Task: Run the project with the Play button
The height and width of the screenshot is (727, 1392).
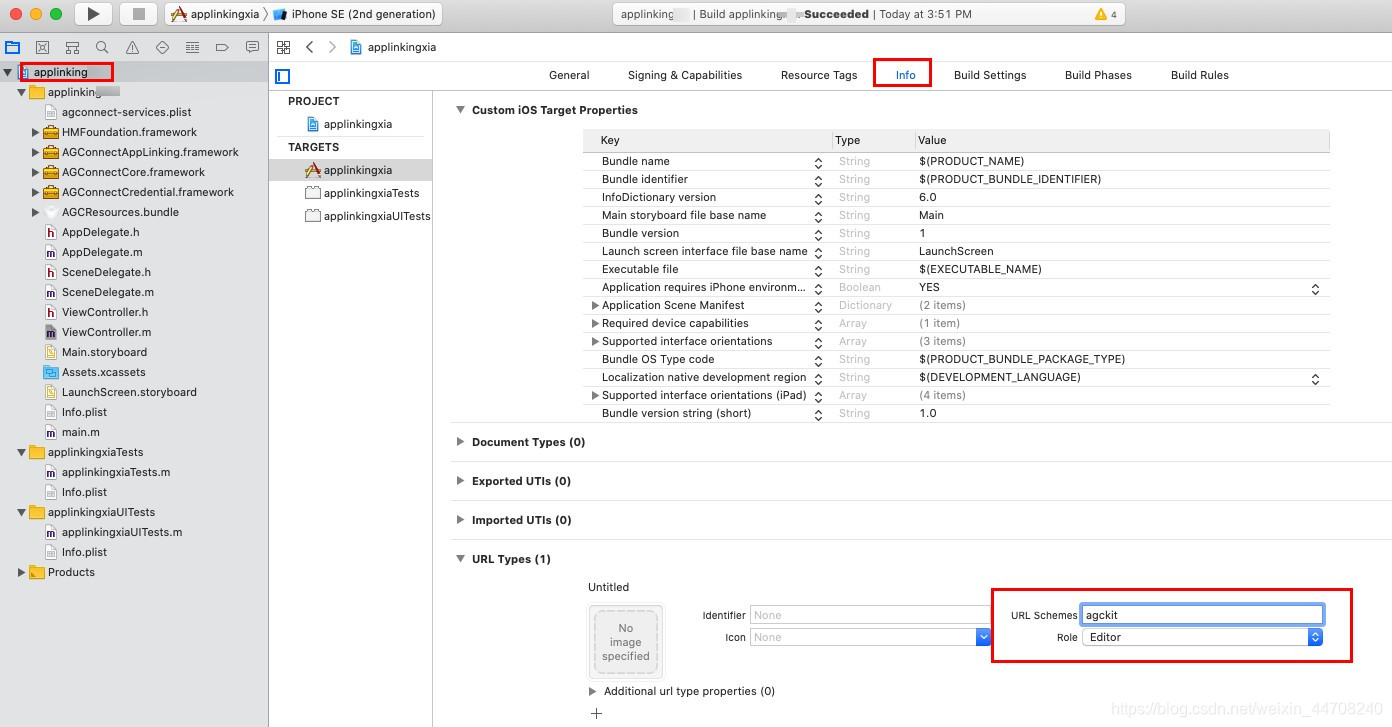Action: (93, 14)
